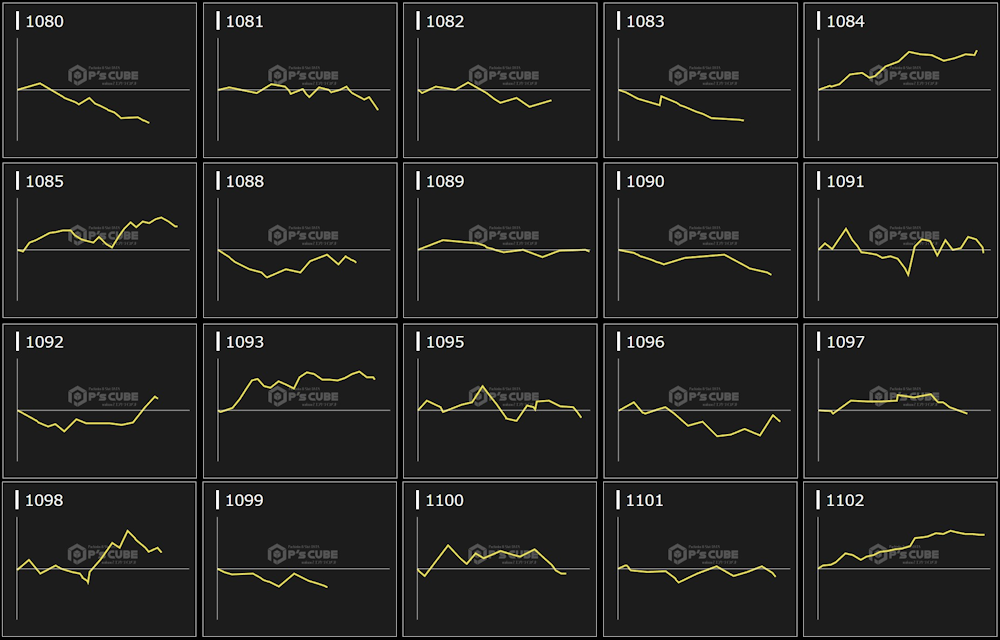1000x640 pixels.
Task: Choose the 1098 chart thumbnail
Action: [100, 559]
